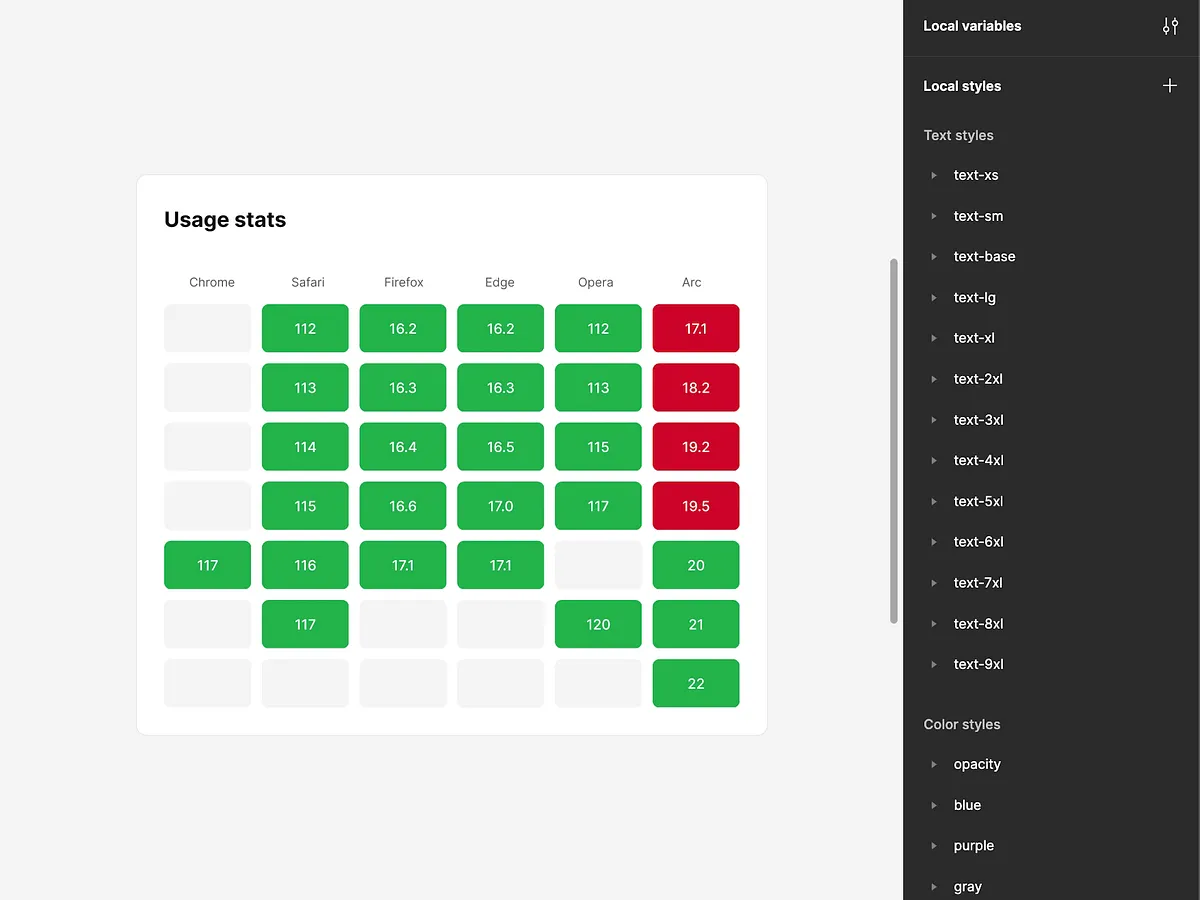Click the Local variables header

point(972,26)
